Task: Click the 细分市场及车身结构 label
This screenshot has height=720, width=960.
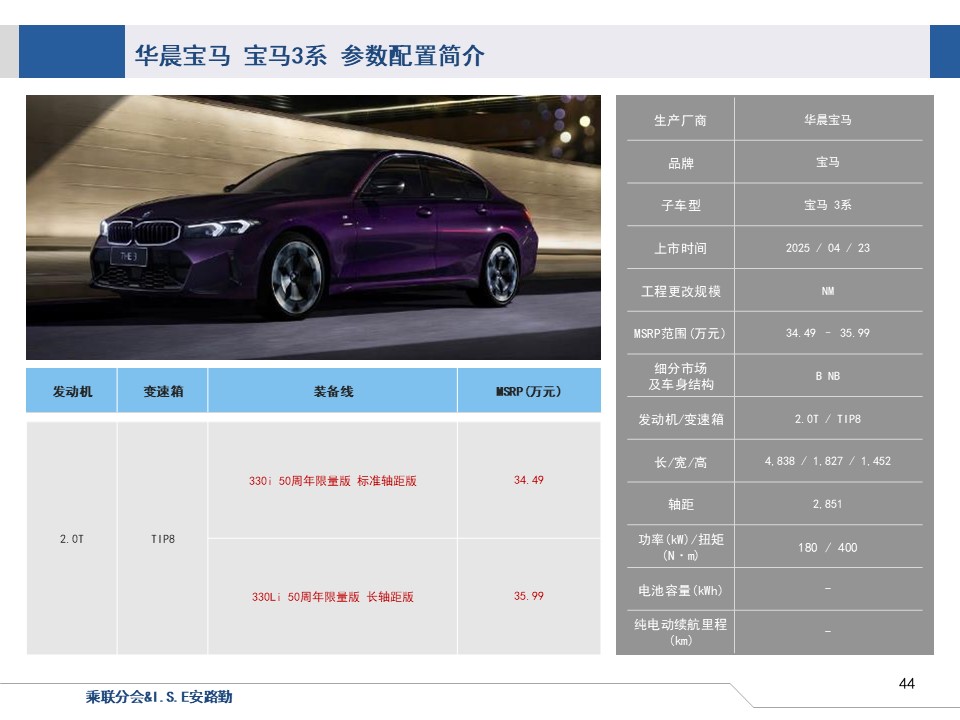Action: [x=680, y=376]
